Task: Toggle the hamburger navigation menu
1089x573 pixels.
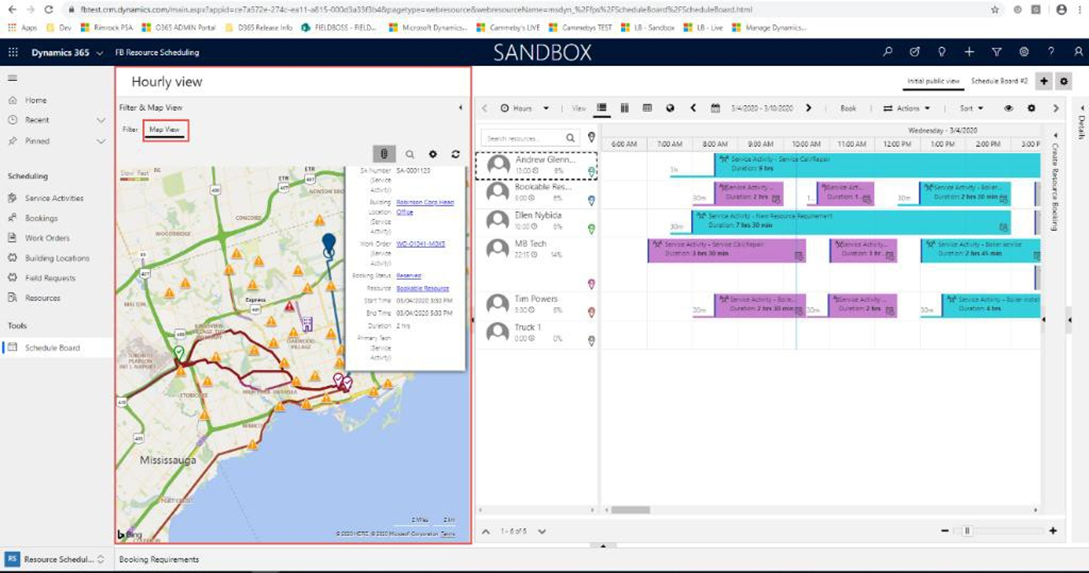Action: [13, 78]
